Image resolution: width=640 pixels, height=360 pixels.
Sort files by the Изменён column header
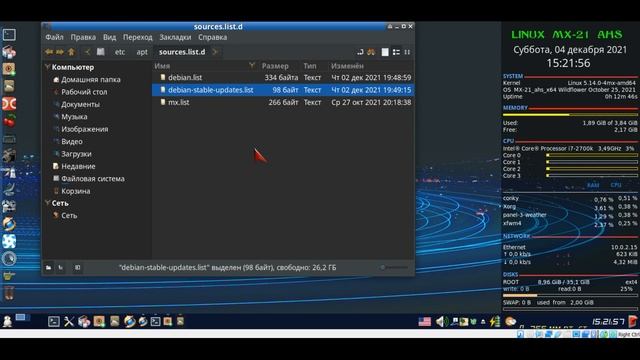pyautogui.click(x=347, y=66)
